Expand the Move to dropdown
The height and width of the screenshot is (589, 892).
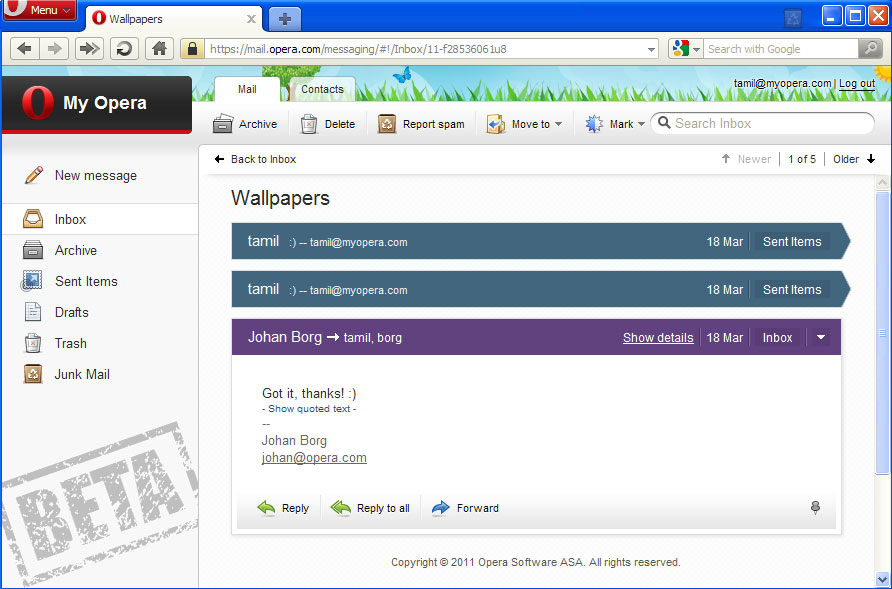558,125
